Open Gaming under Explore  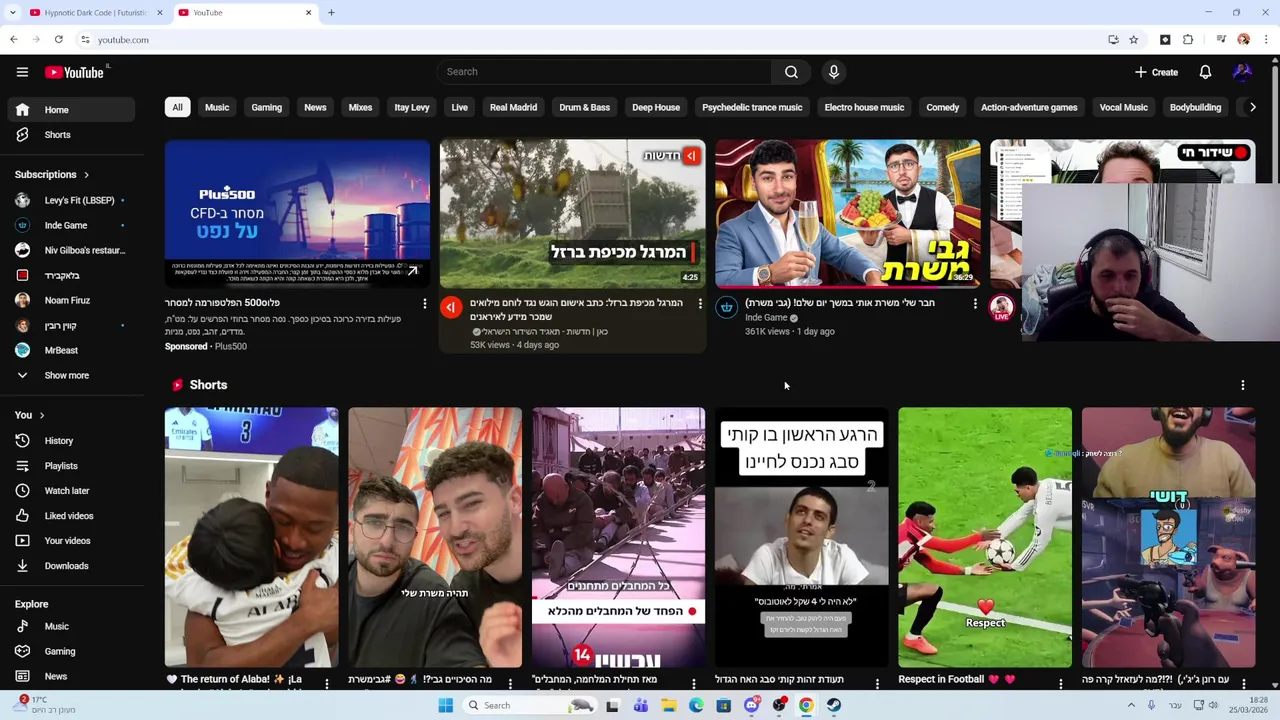click(70, 651)
